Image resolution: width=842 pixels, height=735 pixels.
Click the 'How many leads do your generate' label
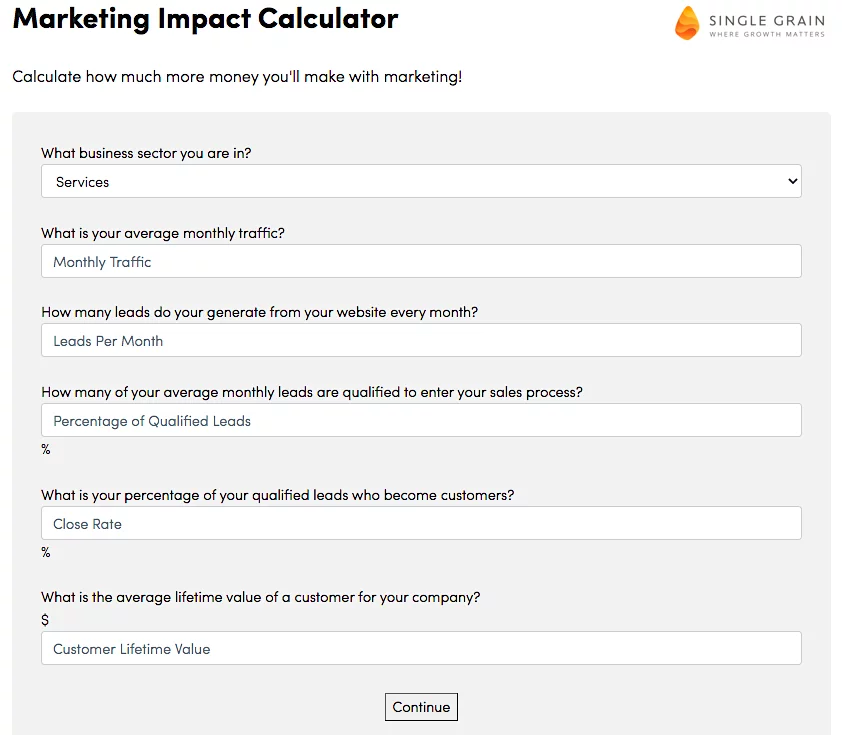(x=259, y=312)
